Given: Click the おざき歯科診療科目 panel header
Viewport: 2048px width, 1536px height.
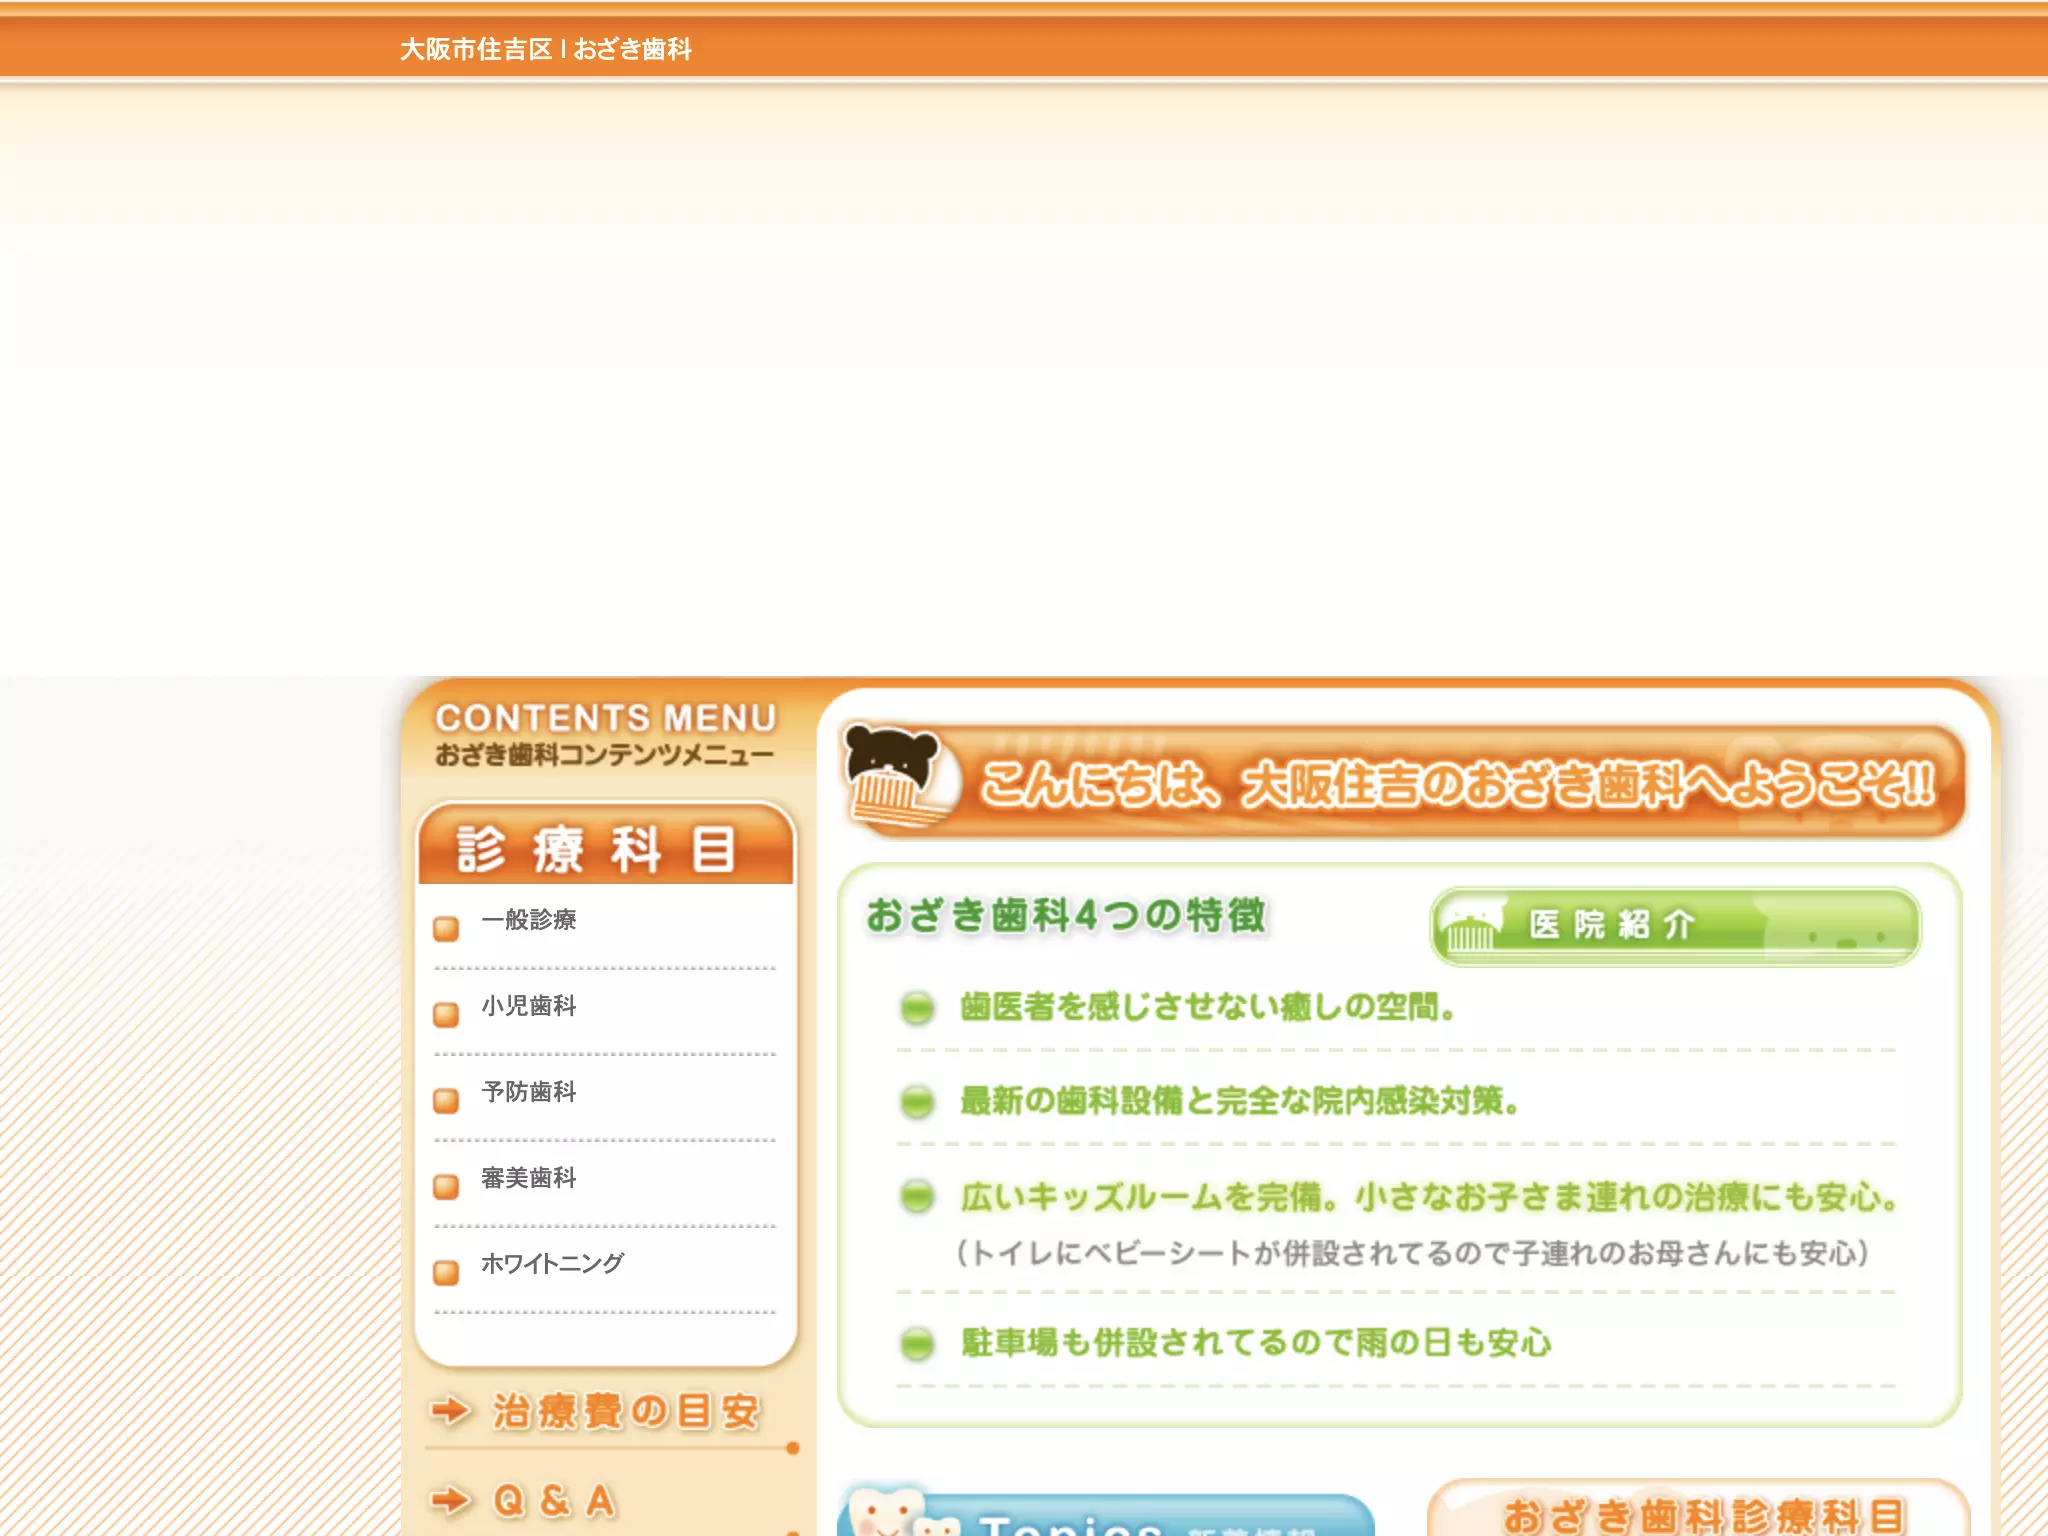Looking at the screenshot, I should pos(1704,1516).
